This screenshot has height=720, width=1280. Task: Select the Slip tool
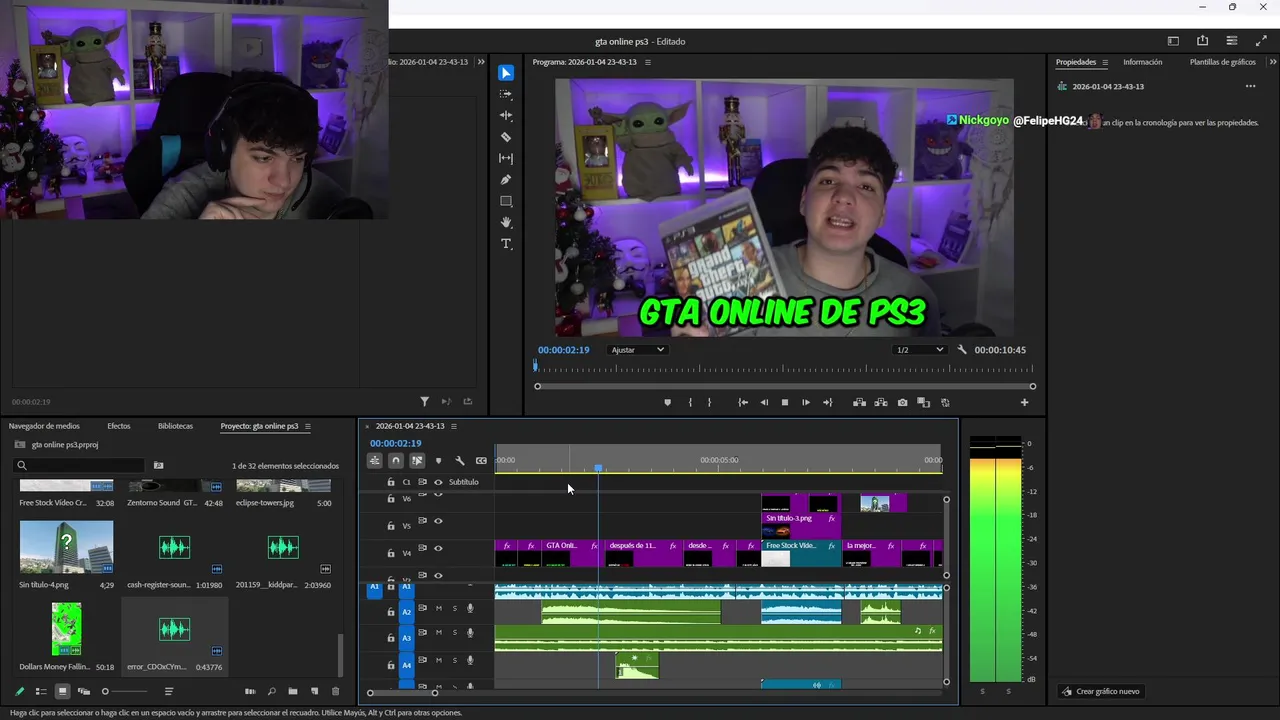506,158
